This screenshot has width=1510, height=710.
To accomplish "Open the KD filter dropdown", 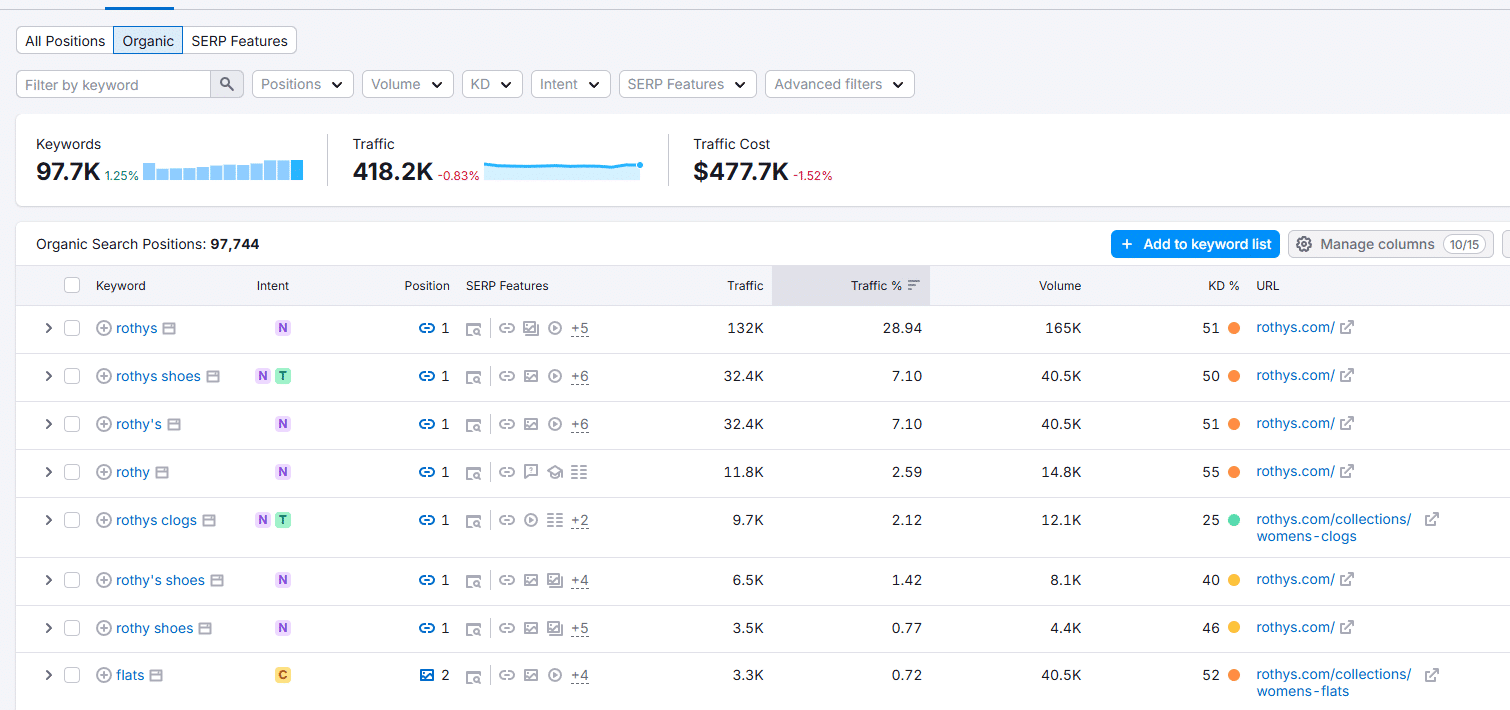I will [x=492, y=84].
